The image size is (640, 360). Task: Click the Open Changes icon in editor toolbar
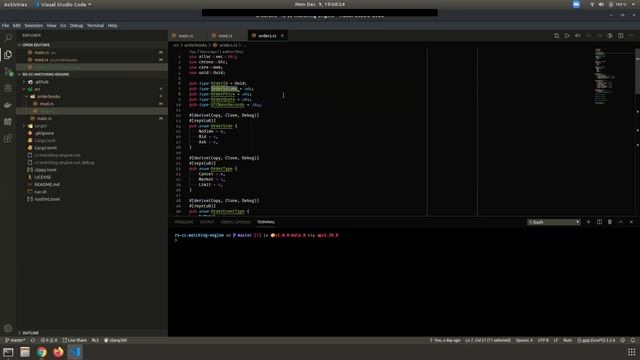point(556,36)
